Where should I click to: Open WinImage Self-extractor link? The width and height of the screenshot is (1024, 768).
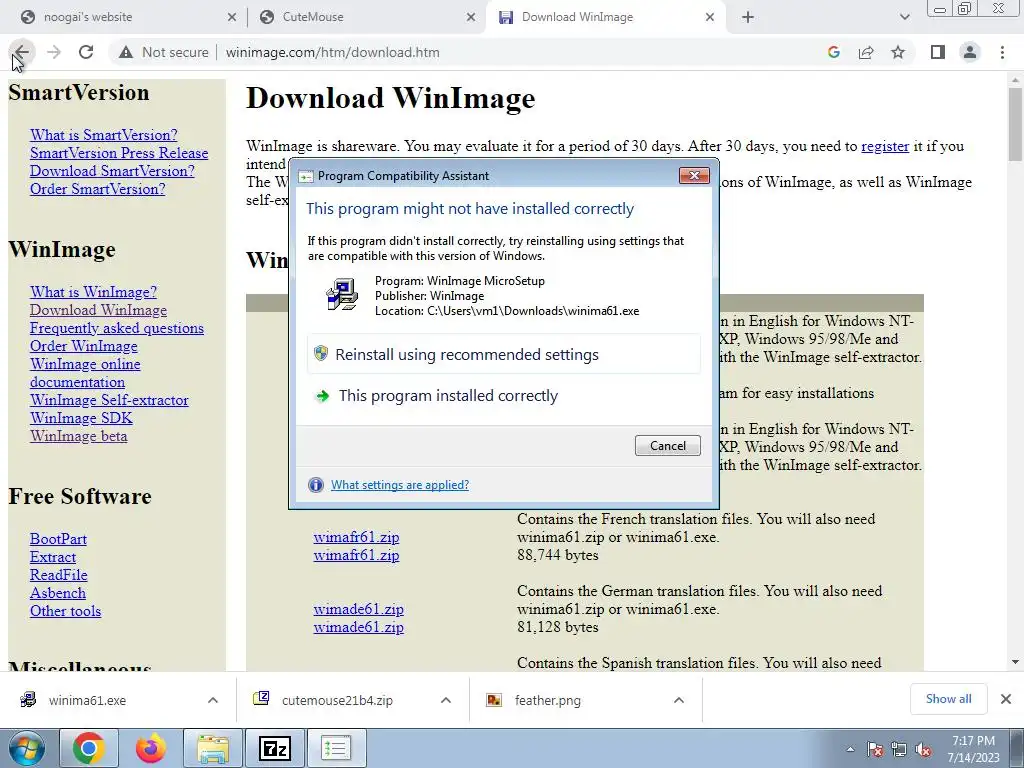click(x=109, y=400)
